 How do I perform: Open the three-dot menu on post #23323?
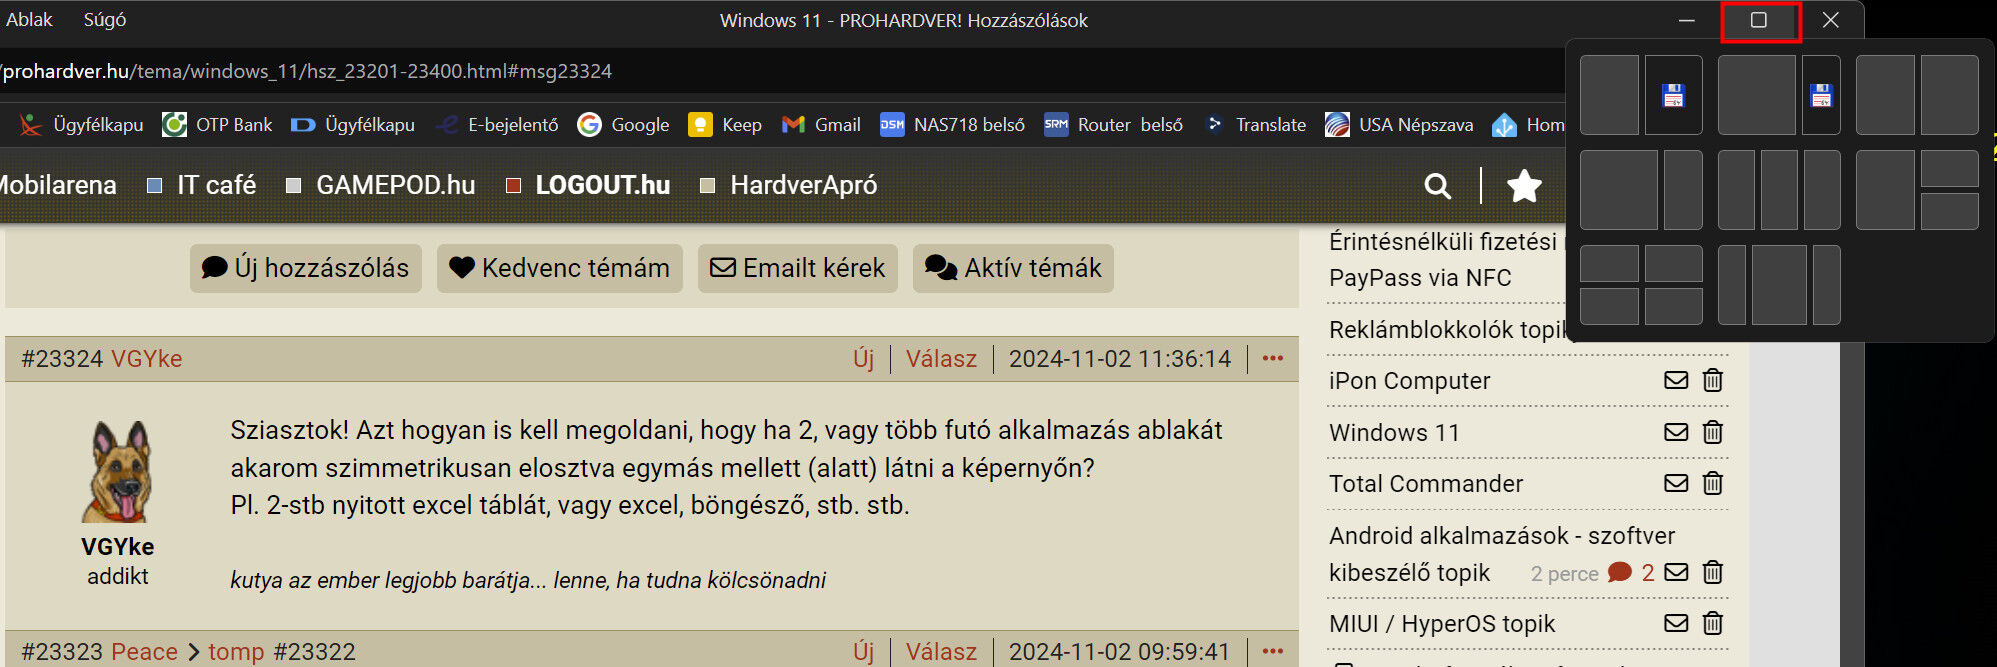point(1273,651)
